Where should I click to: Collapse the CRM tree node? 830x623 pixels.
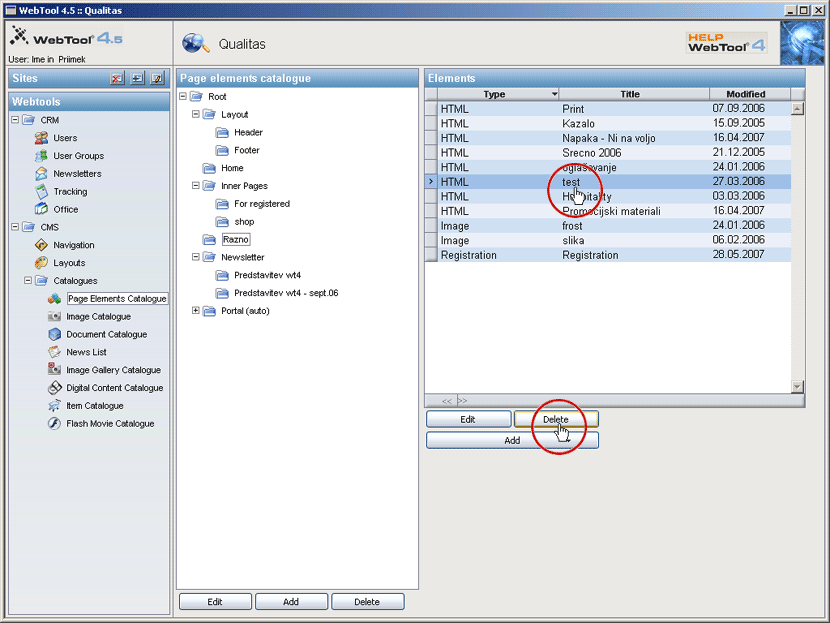click(x=16, y=120)
